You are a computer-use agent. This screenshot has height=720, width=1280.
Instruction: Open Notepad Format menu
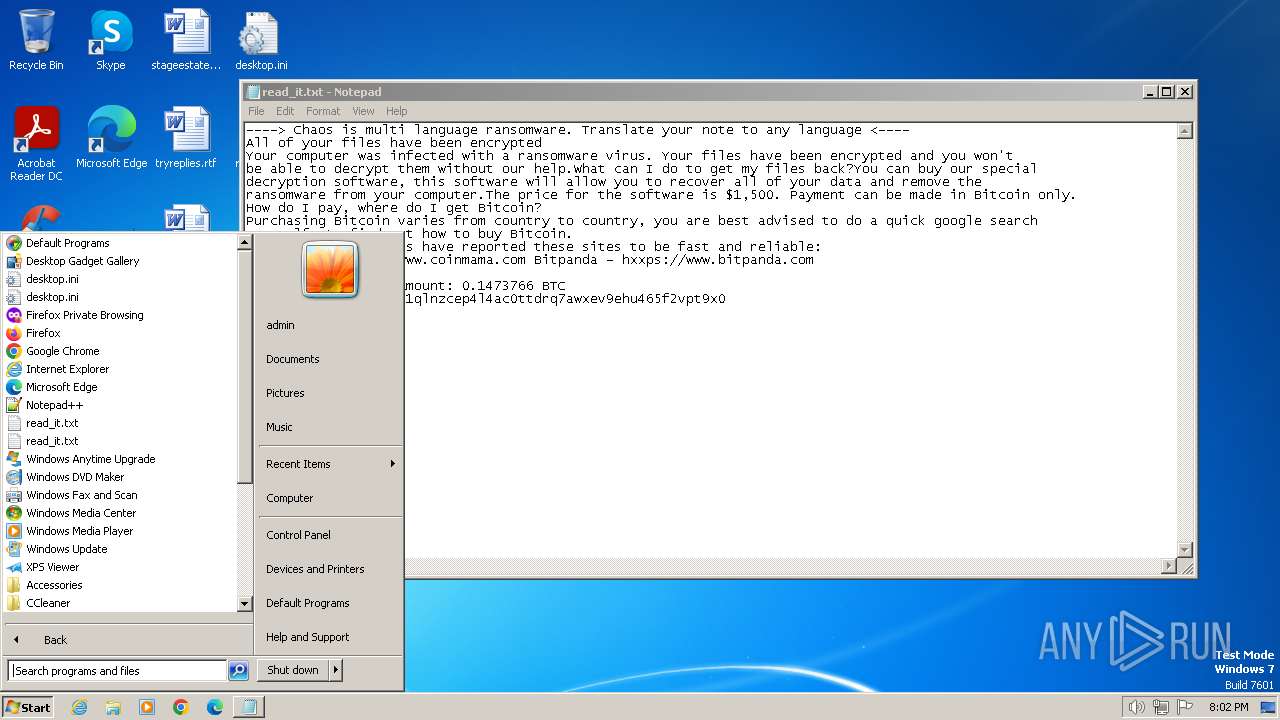(323, 111)
